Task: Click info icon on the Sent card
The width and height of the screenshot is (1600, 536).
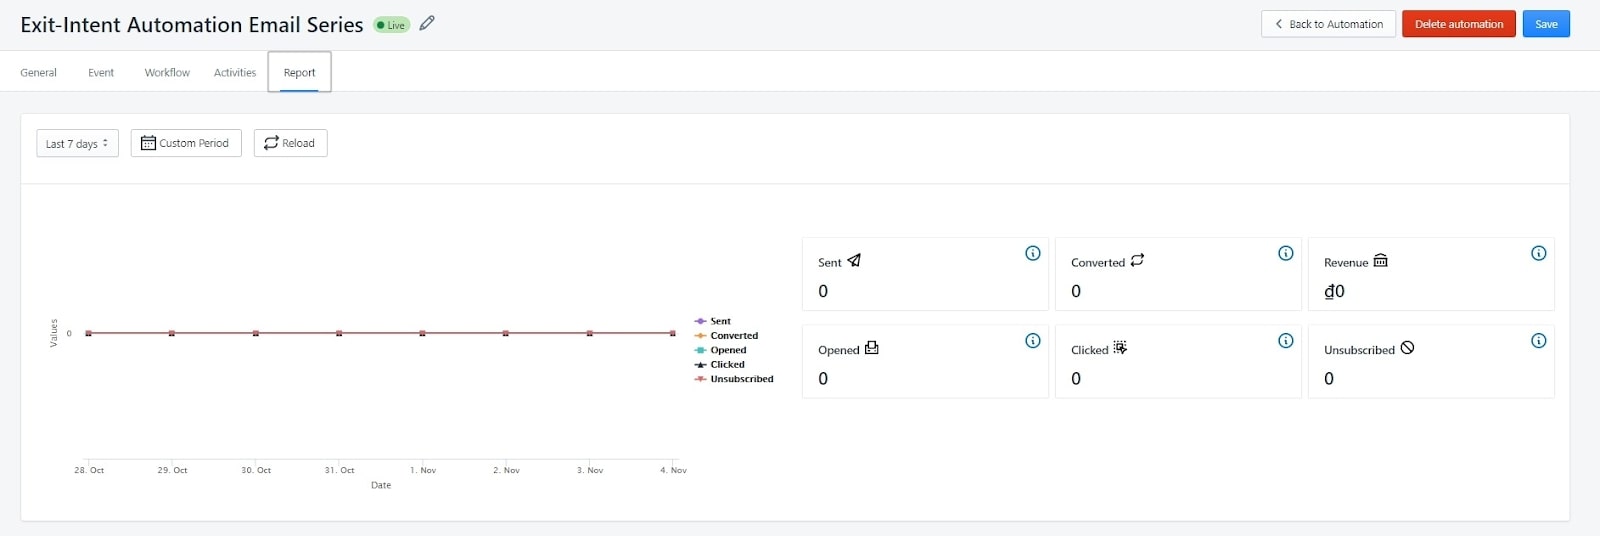Action: (1033, 253)
